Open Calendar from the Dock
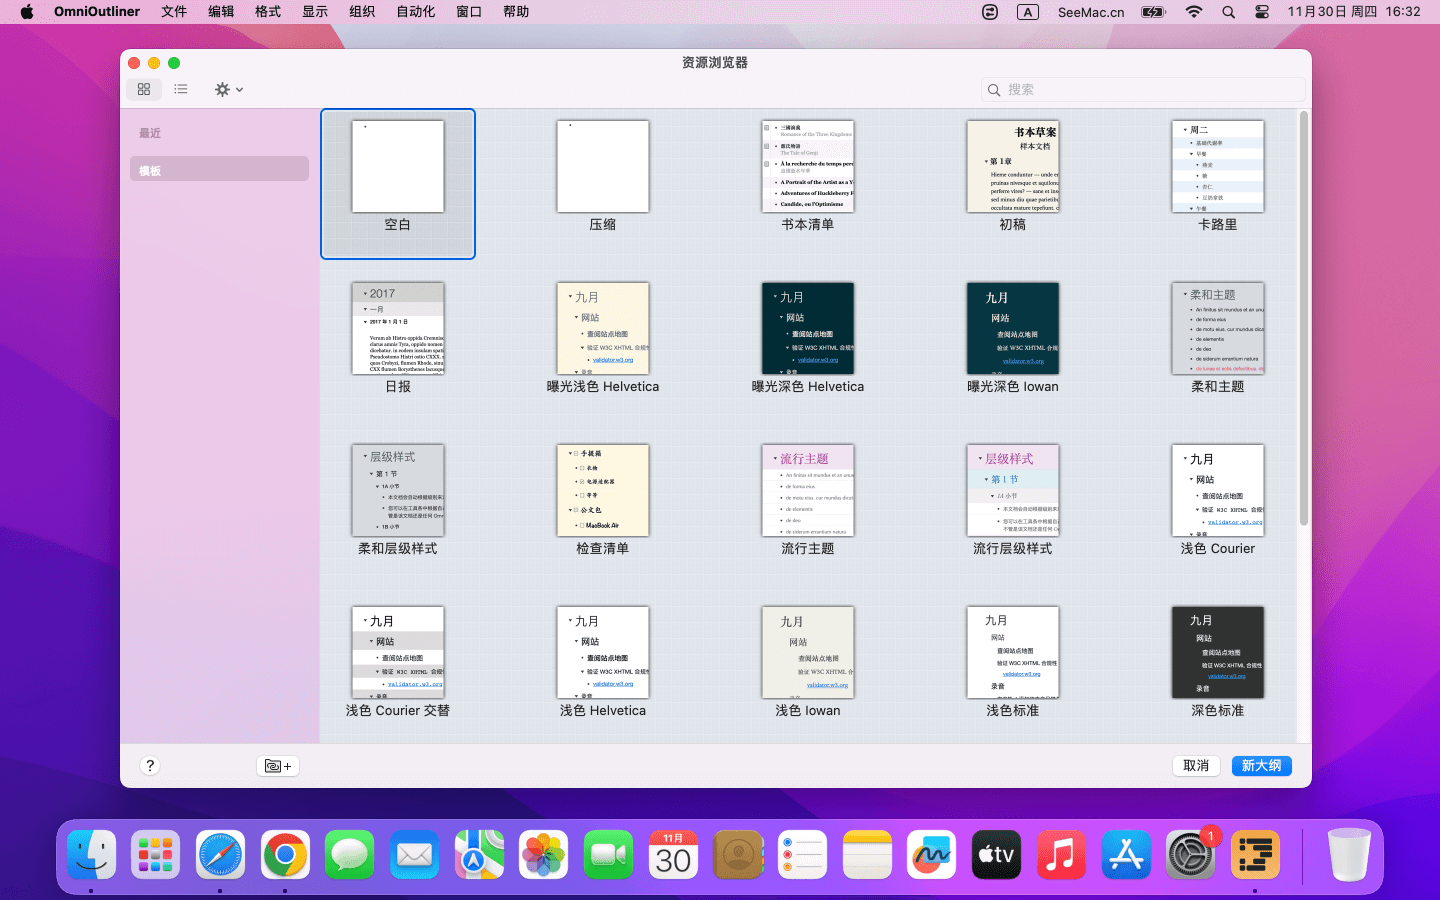The height and width of the screenshot is (900, 1440). point(673,855)
